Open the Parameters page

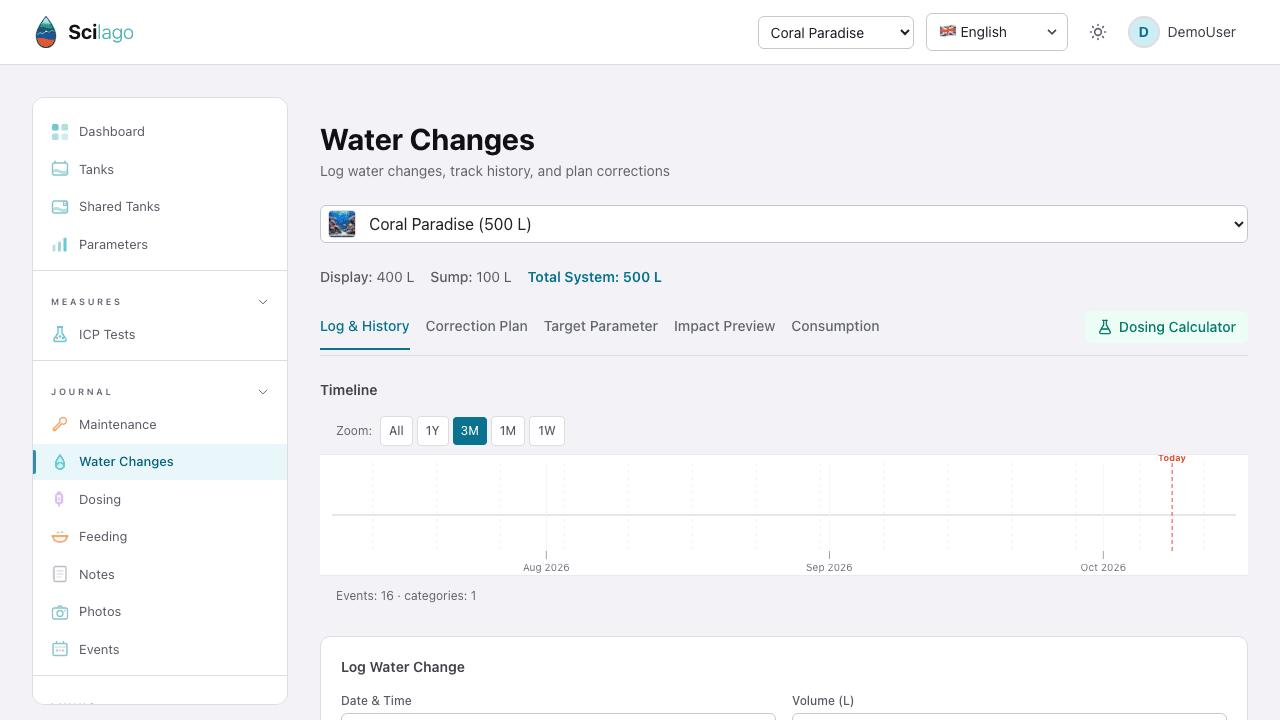click(160, 244)
